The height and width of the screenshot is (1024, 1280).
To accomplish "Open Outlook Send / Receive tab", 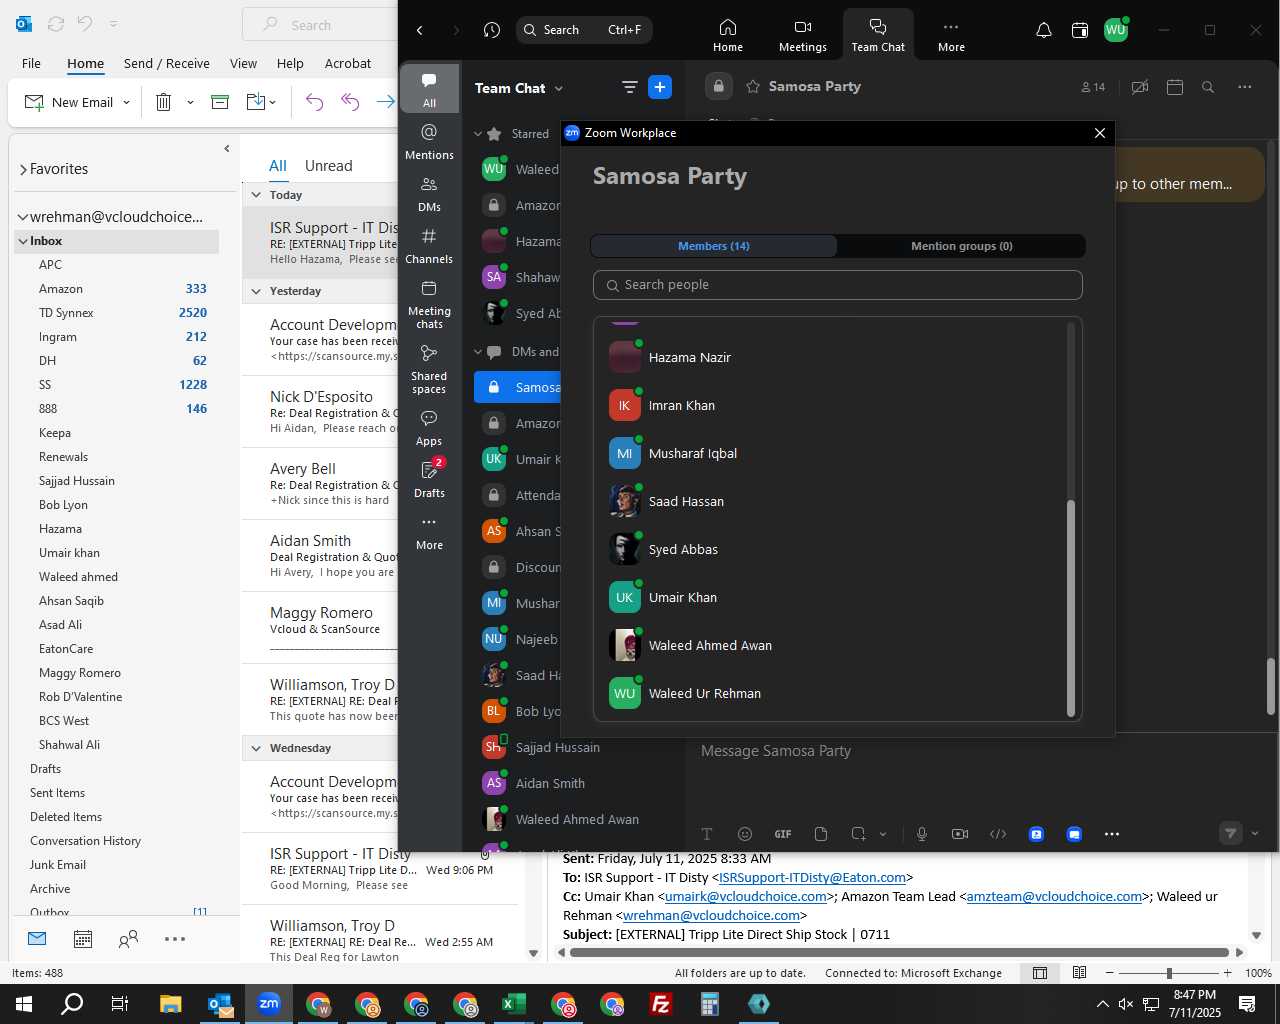I will (167, 63).
